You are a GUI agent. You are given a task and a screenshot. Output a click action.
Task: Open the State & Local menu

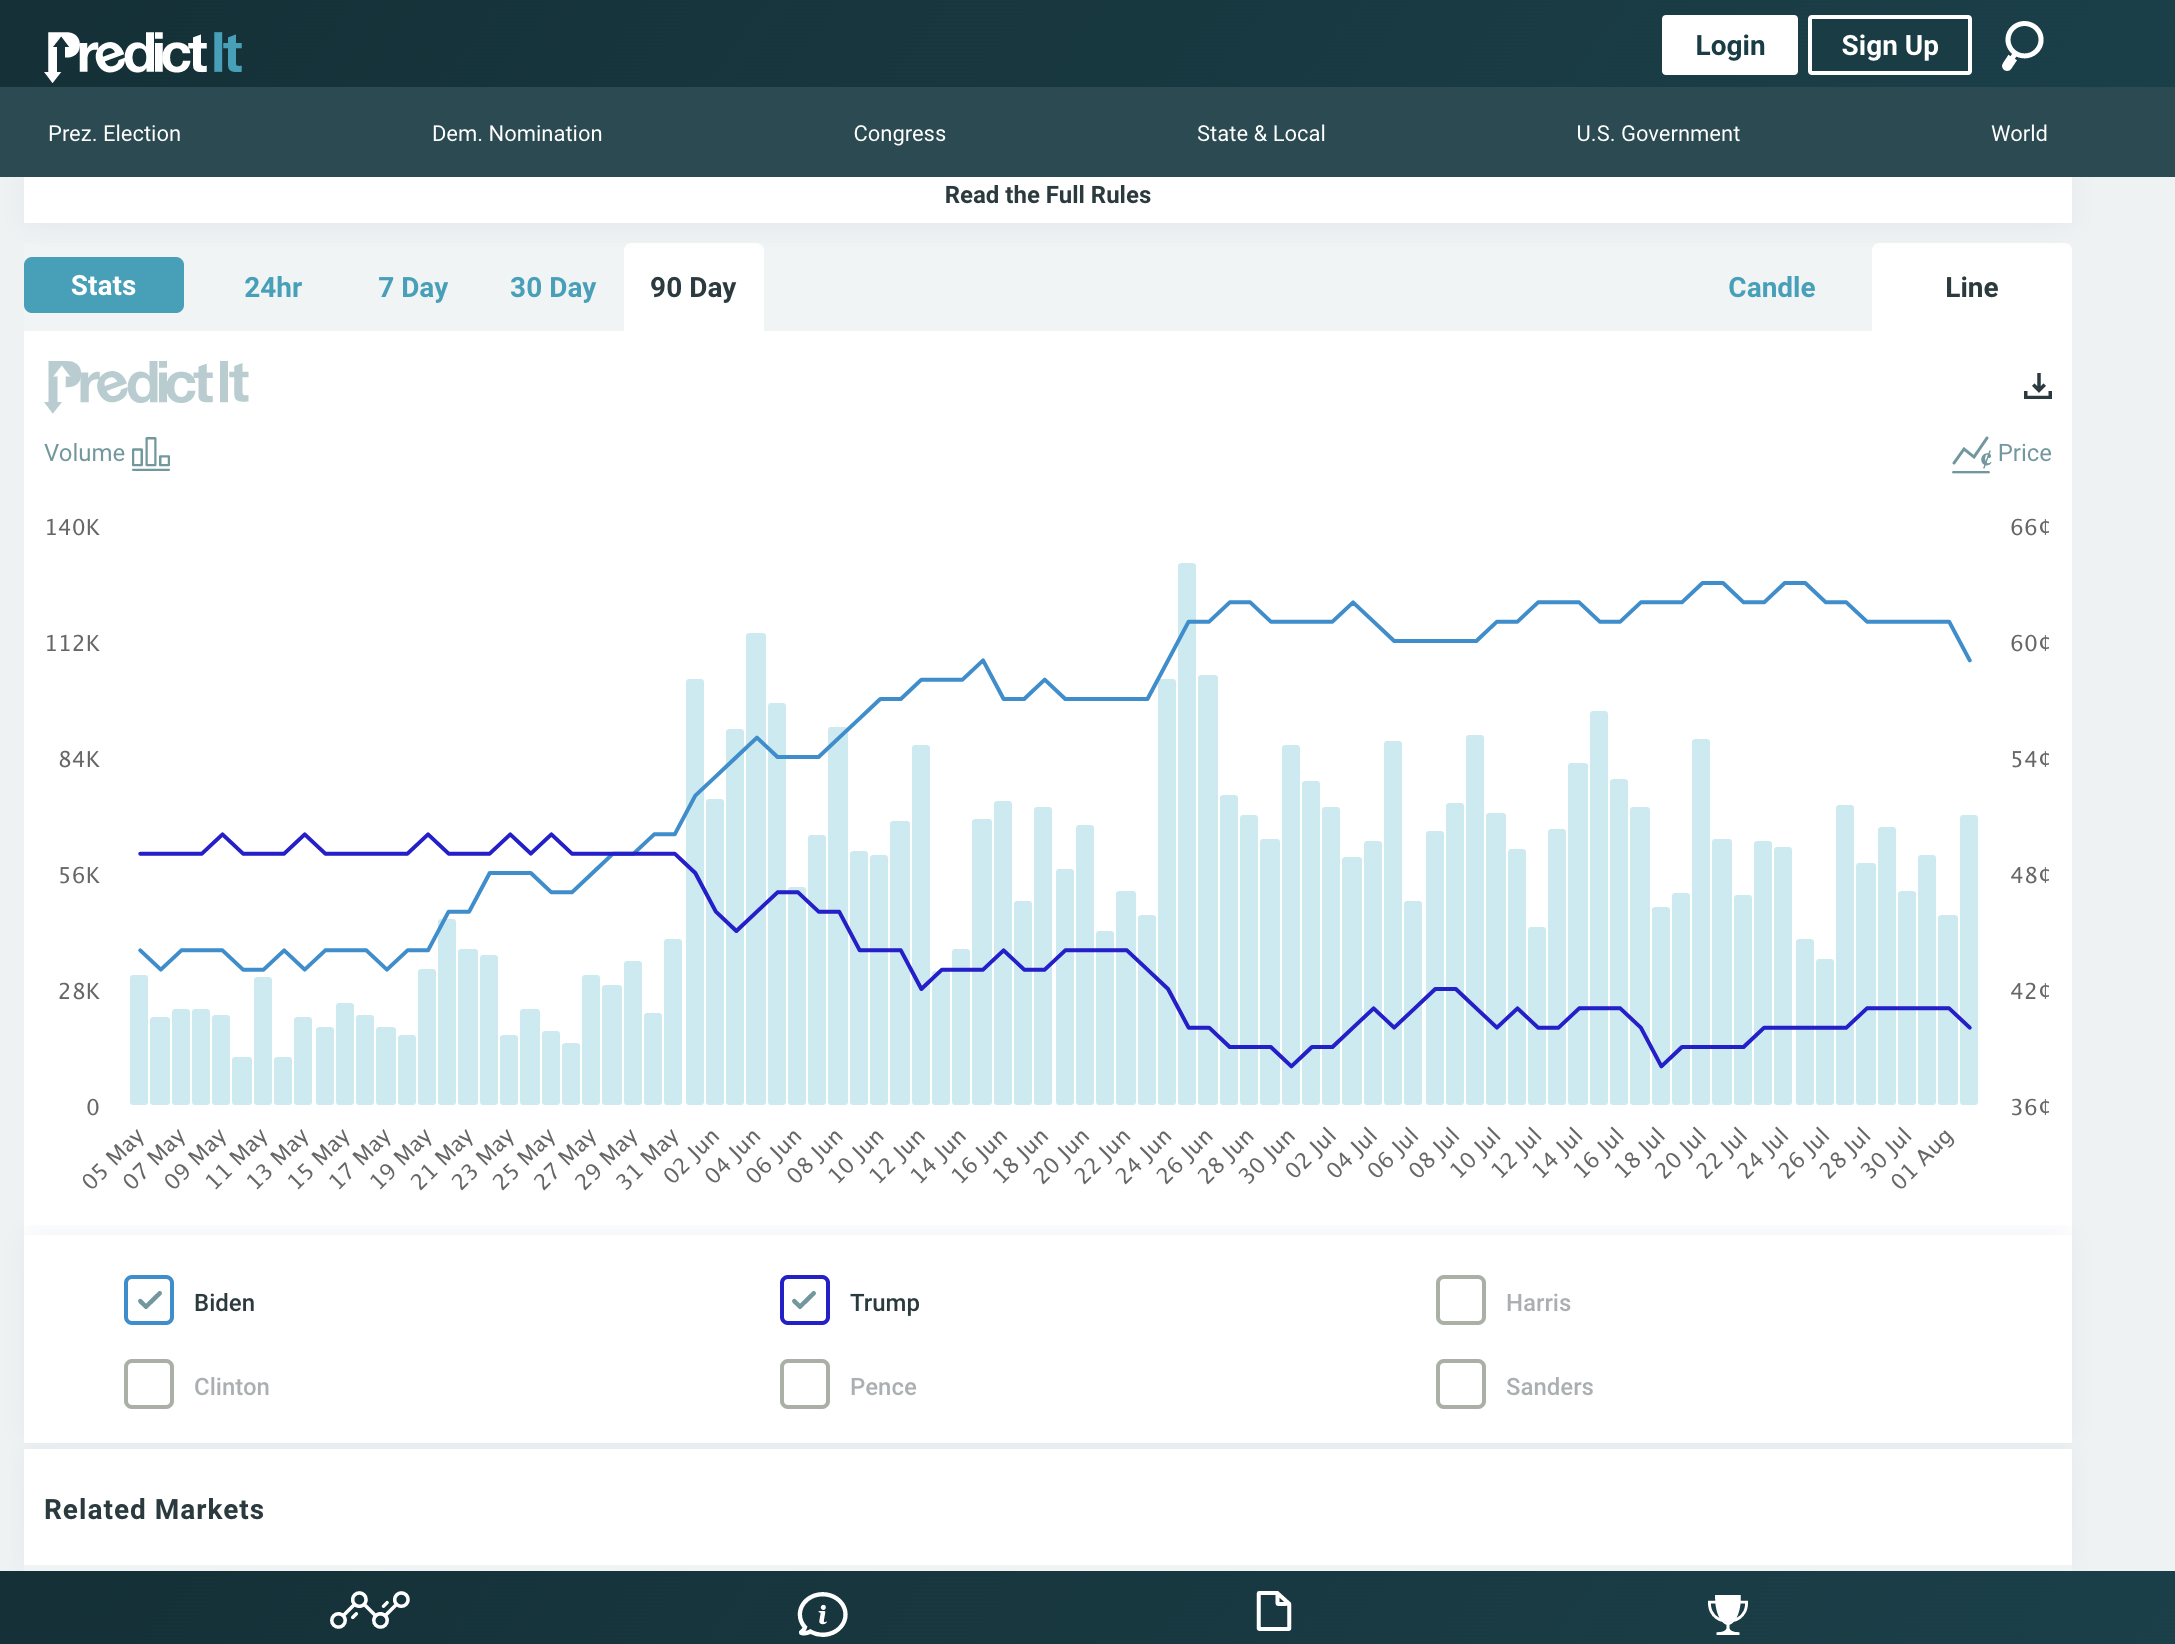click(x=1260, y=134)
